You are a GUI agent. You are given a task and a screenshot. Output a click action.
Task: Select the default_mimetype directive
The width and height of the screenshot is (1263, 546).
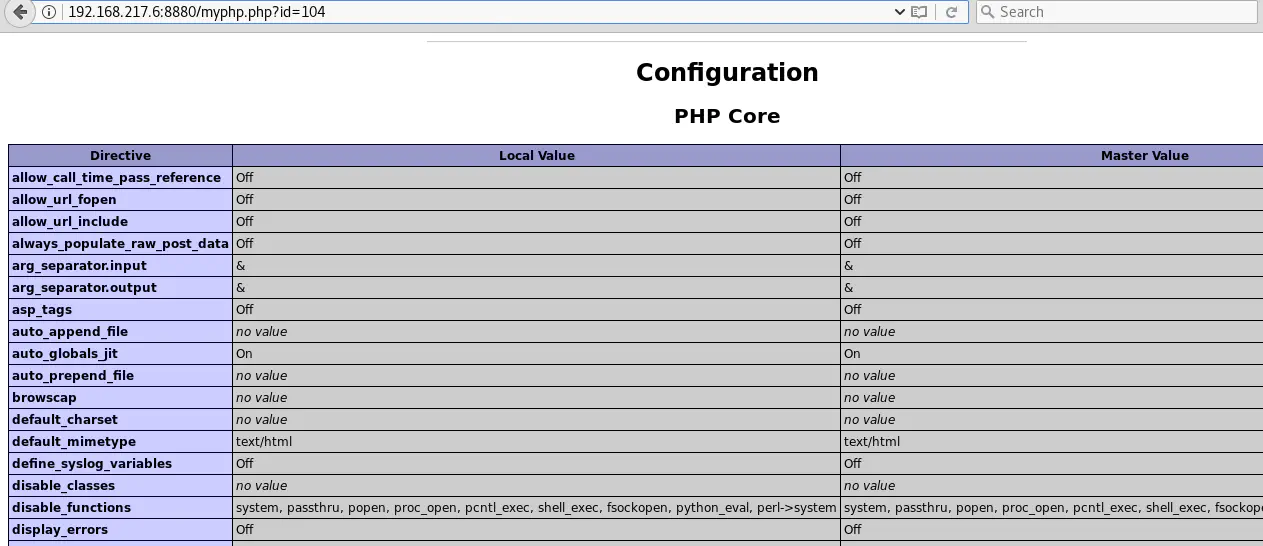(120, 441)
